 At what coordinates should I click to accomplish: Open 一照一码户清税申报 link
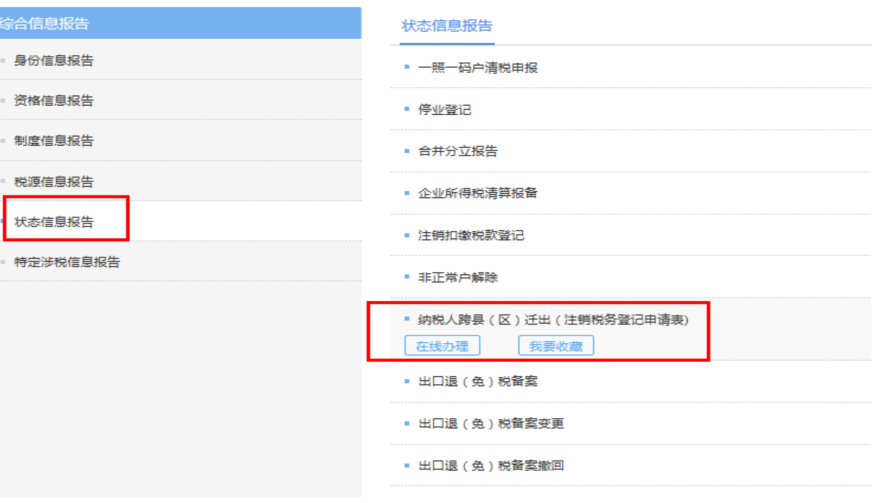pyautogui.click(x=478, y=68)
